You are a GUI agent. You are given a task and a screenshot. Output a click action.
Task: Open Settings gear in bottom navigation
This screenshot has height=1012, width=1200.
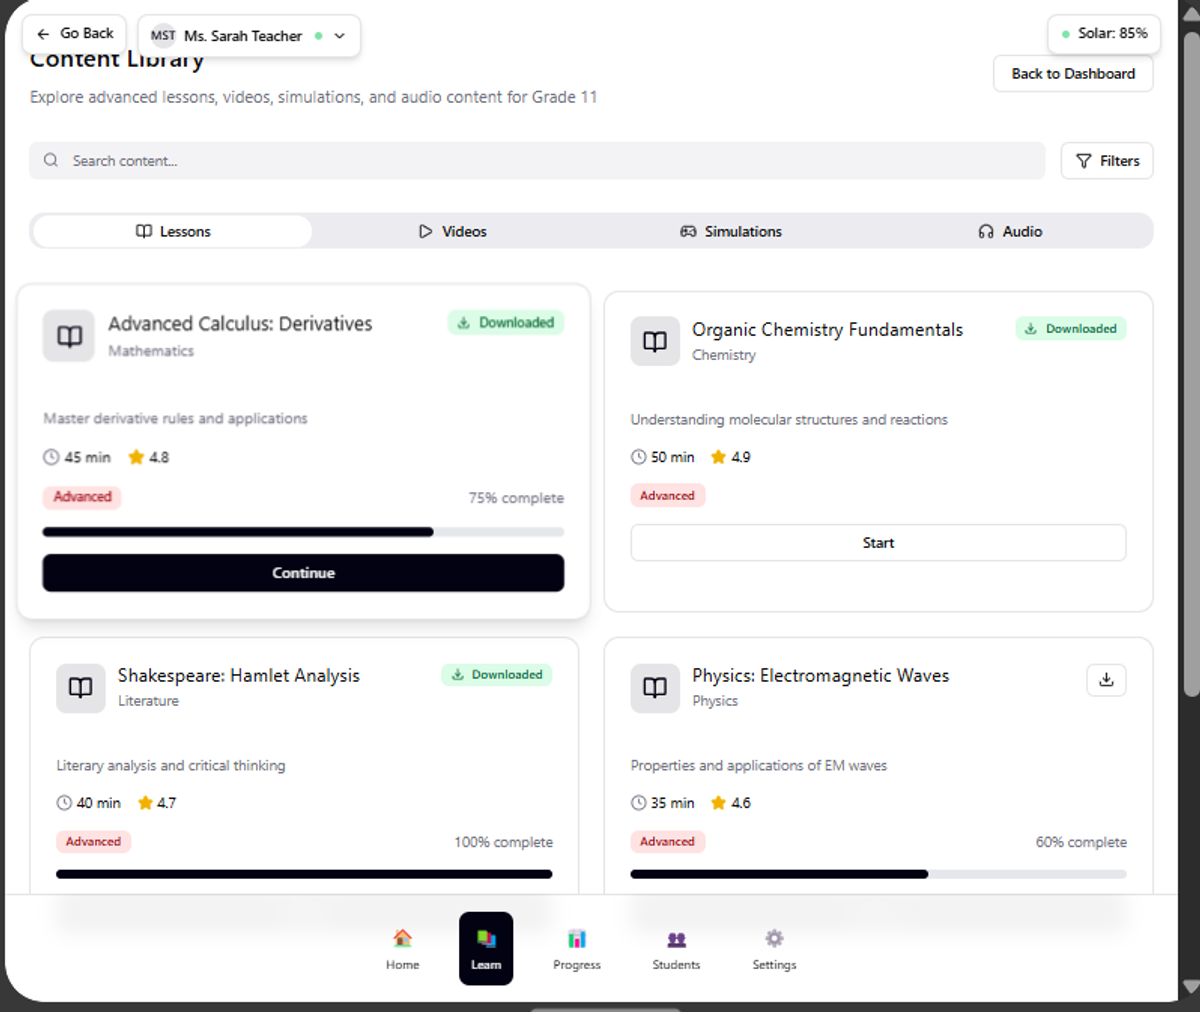(x=774, y=939)
